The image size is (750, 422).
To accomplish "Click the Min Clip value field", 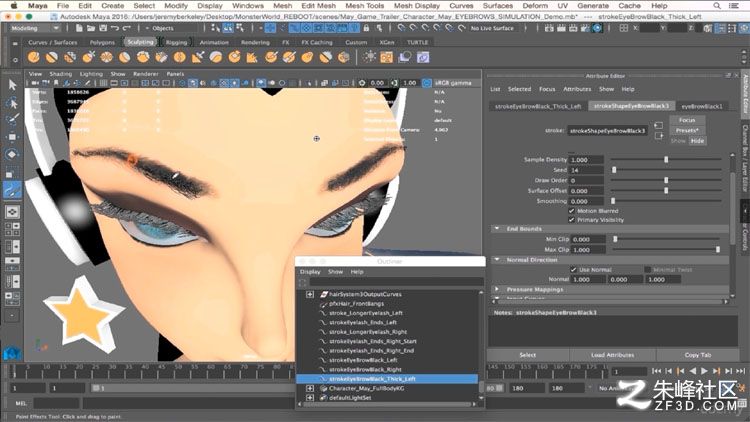I will [587, 239].
